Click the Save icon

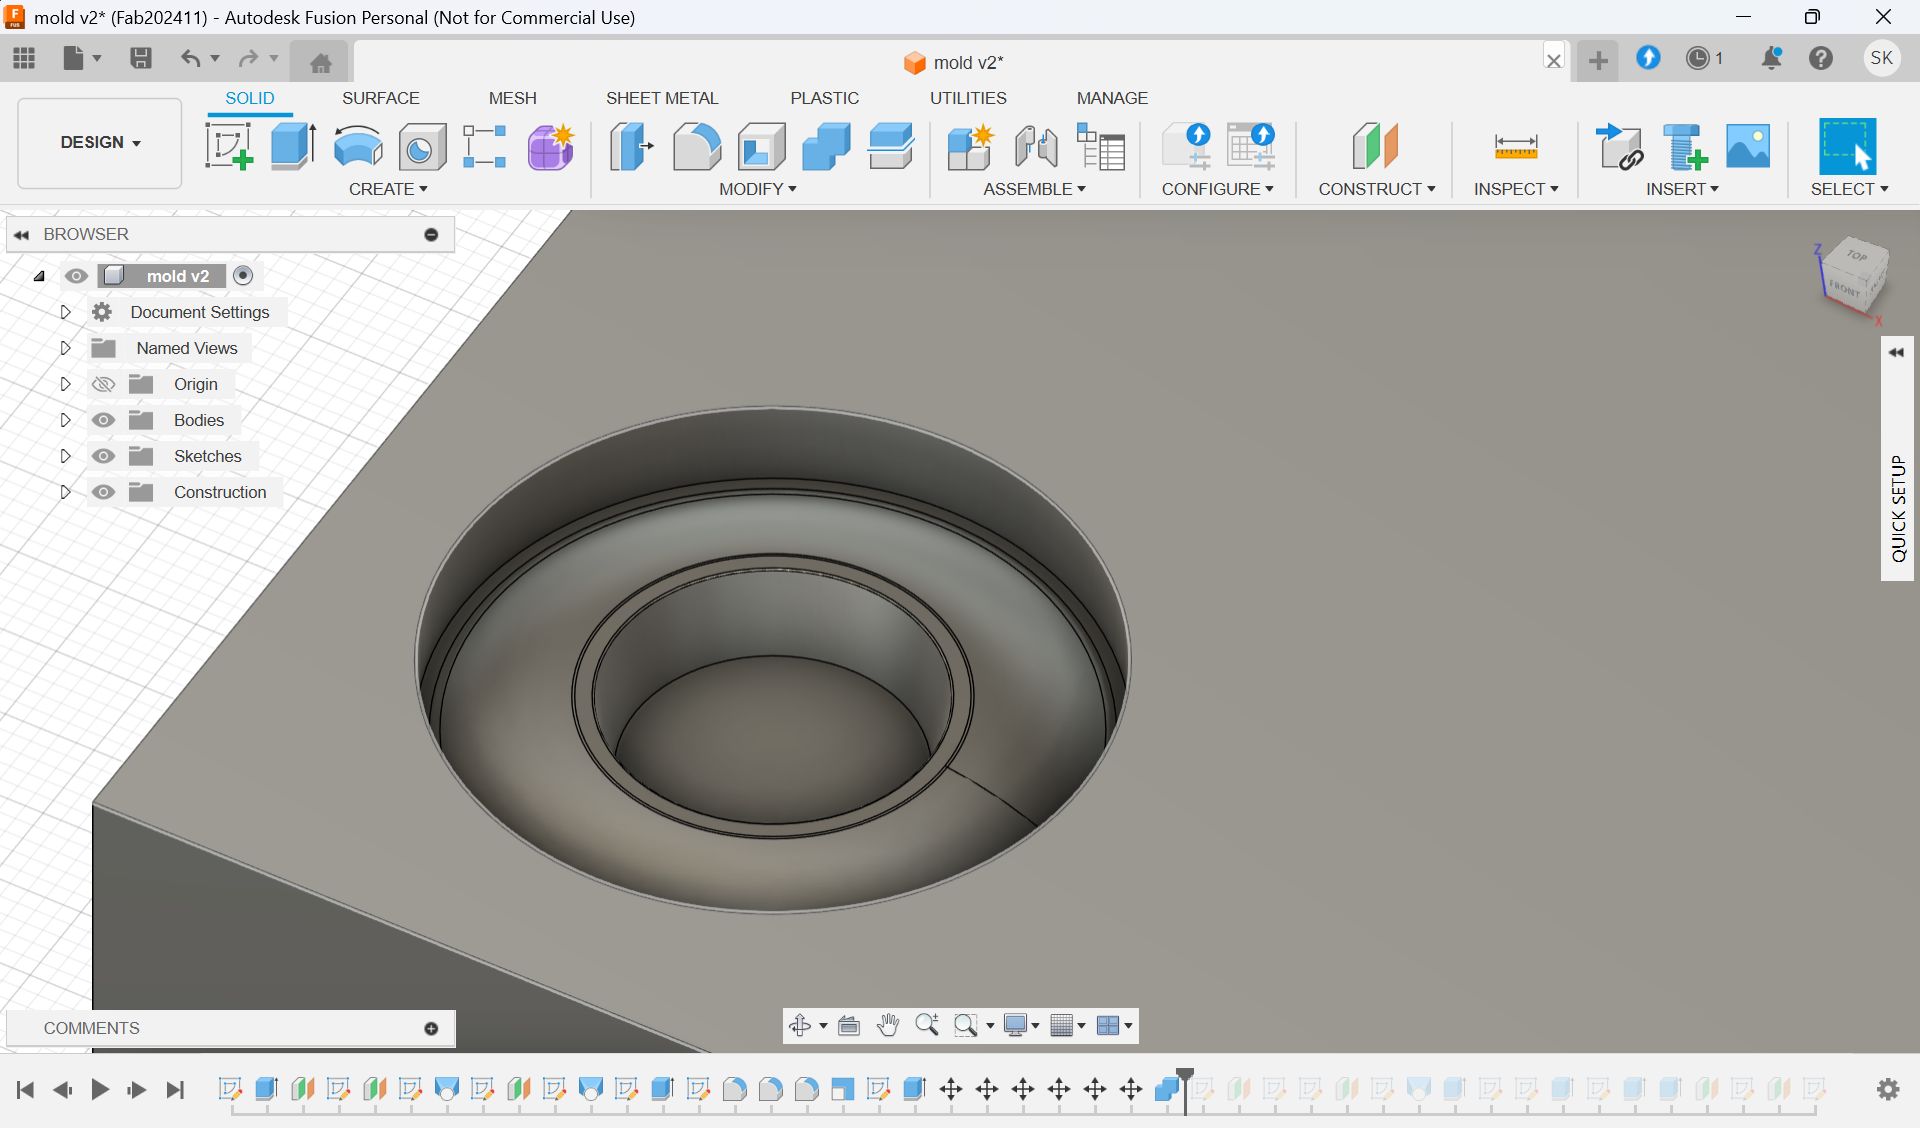141,58
